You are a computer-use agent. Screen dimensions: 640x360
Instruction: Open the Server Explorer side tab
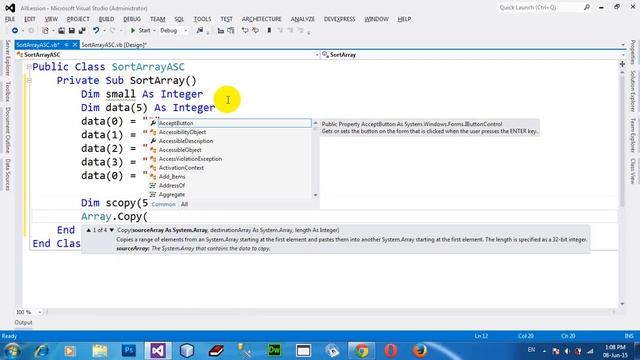tap(7, 58)
